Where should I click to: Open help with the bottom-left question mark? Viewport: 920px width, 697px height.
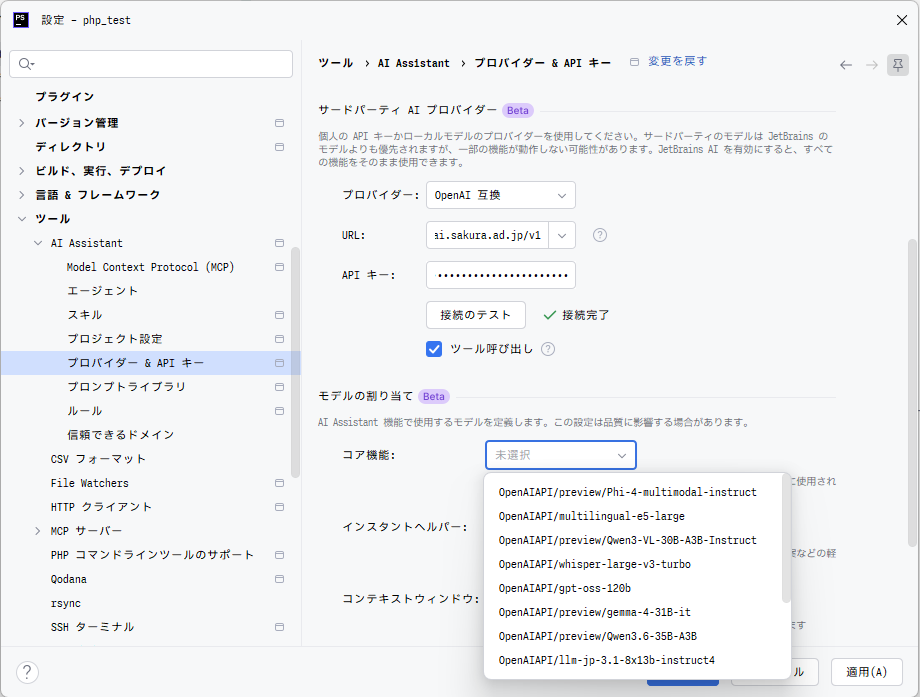28,672
